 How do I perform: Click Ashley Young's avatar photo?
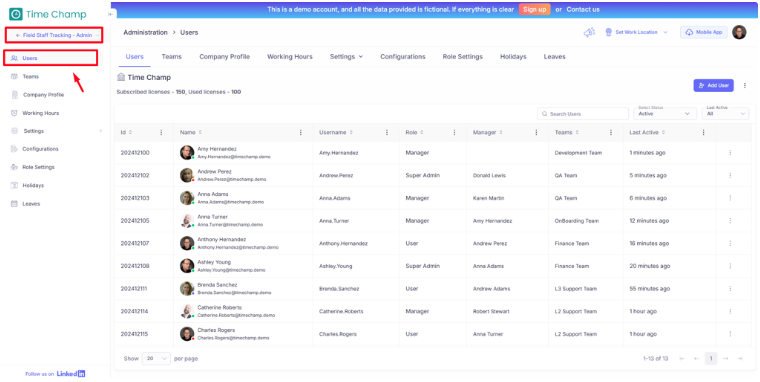(x=187, y=266)
